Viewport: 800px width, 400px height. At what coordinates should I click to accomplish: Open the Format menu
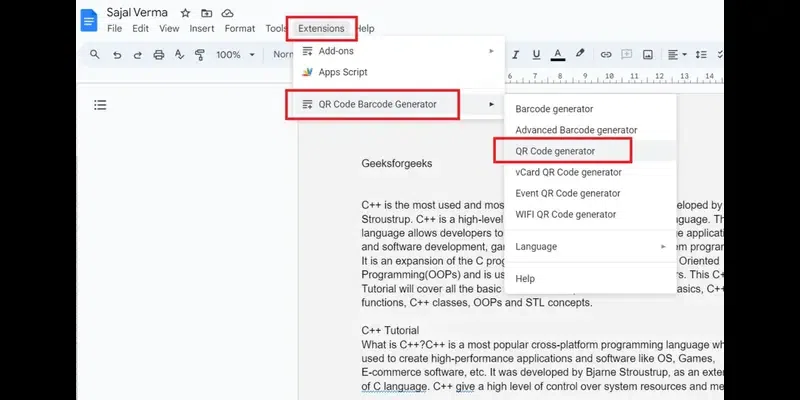click(x=240, y=29)
